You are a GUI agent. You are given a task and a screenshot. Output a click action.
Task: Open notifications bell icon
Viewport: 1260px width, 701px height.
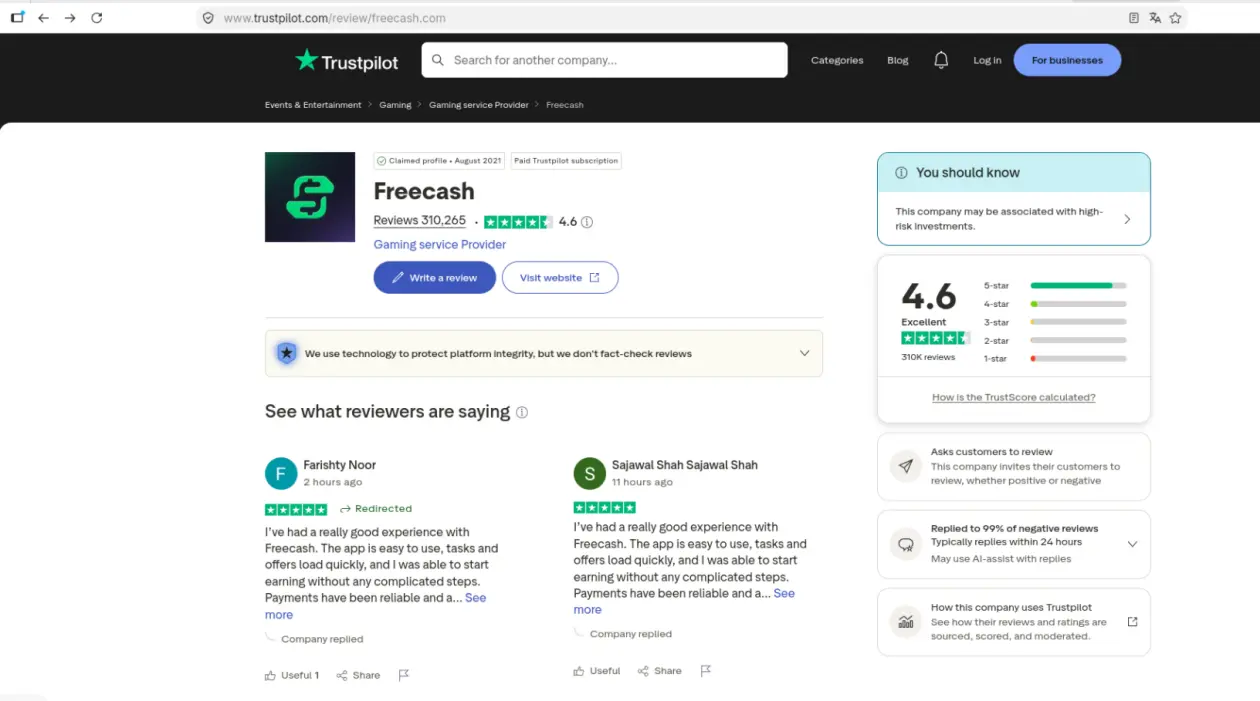(941, 60)
